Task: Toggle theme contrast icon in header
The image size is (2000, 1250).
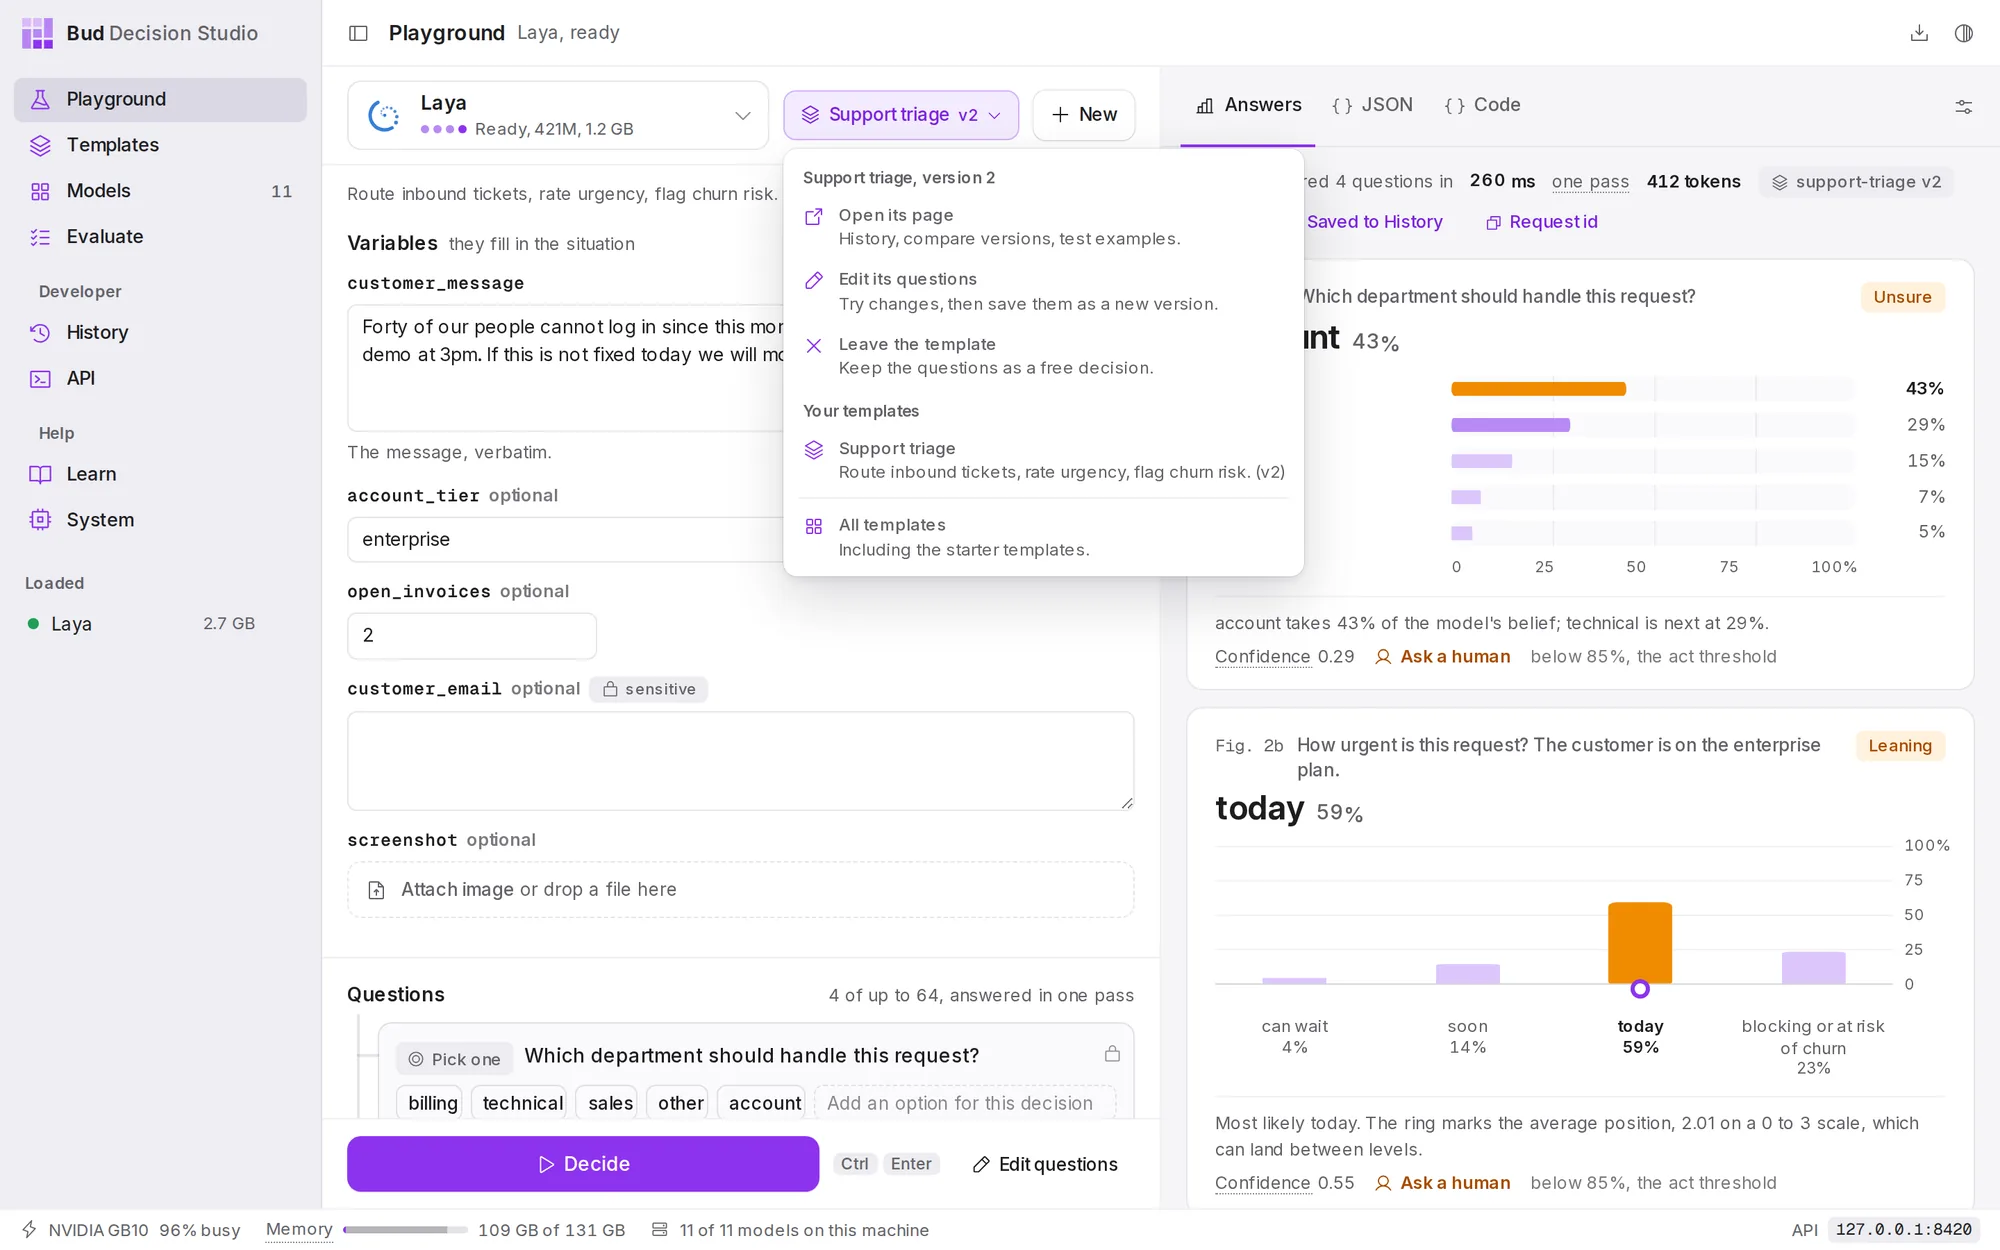Action: click(x=1964, y=33)
